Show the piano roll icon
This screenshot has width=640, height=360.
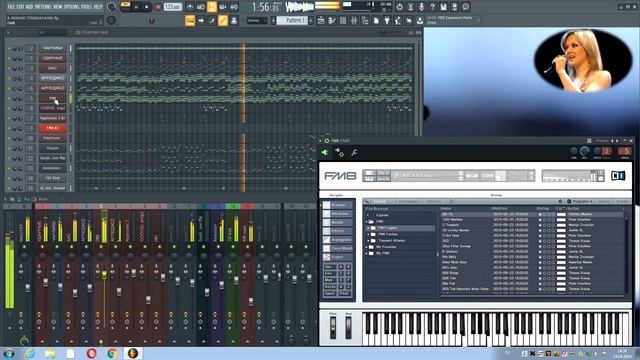point(332,20)
